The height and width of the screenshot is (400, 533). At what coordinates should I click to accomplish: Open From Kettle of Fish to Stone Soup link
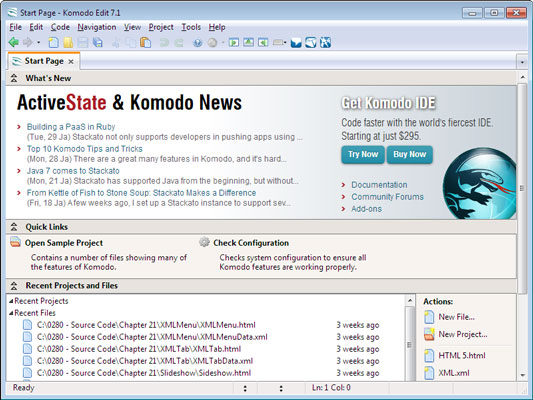pos(141,193)
